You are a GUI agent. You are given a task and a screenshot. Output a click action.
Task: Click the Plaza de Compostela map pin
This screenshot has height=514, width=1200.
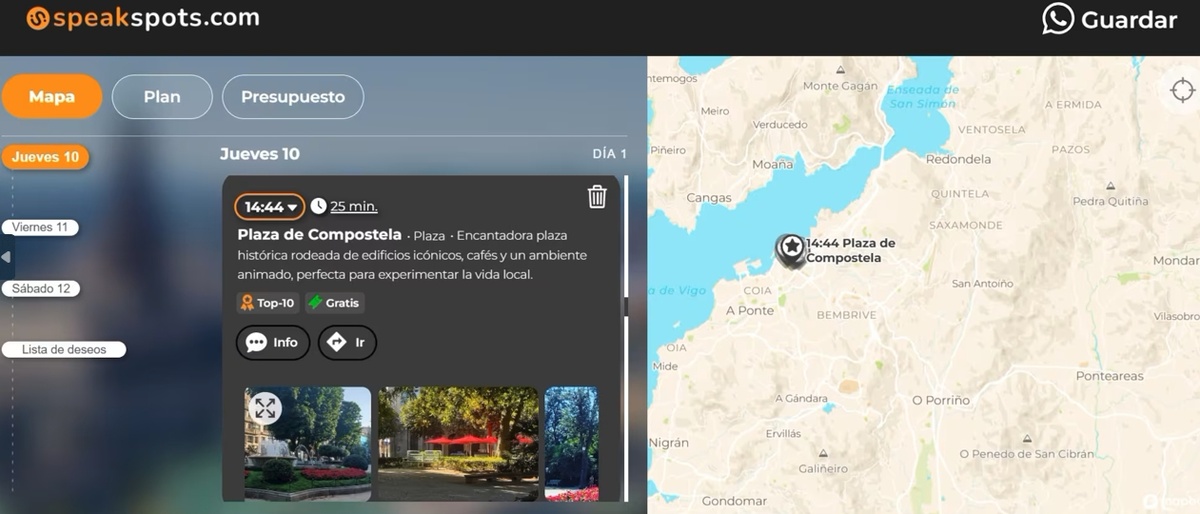pos(791,250)
